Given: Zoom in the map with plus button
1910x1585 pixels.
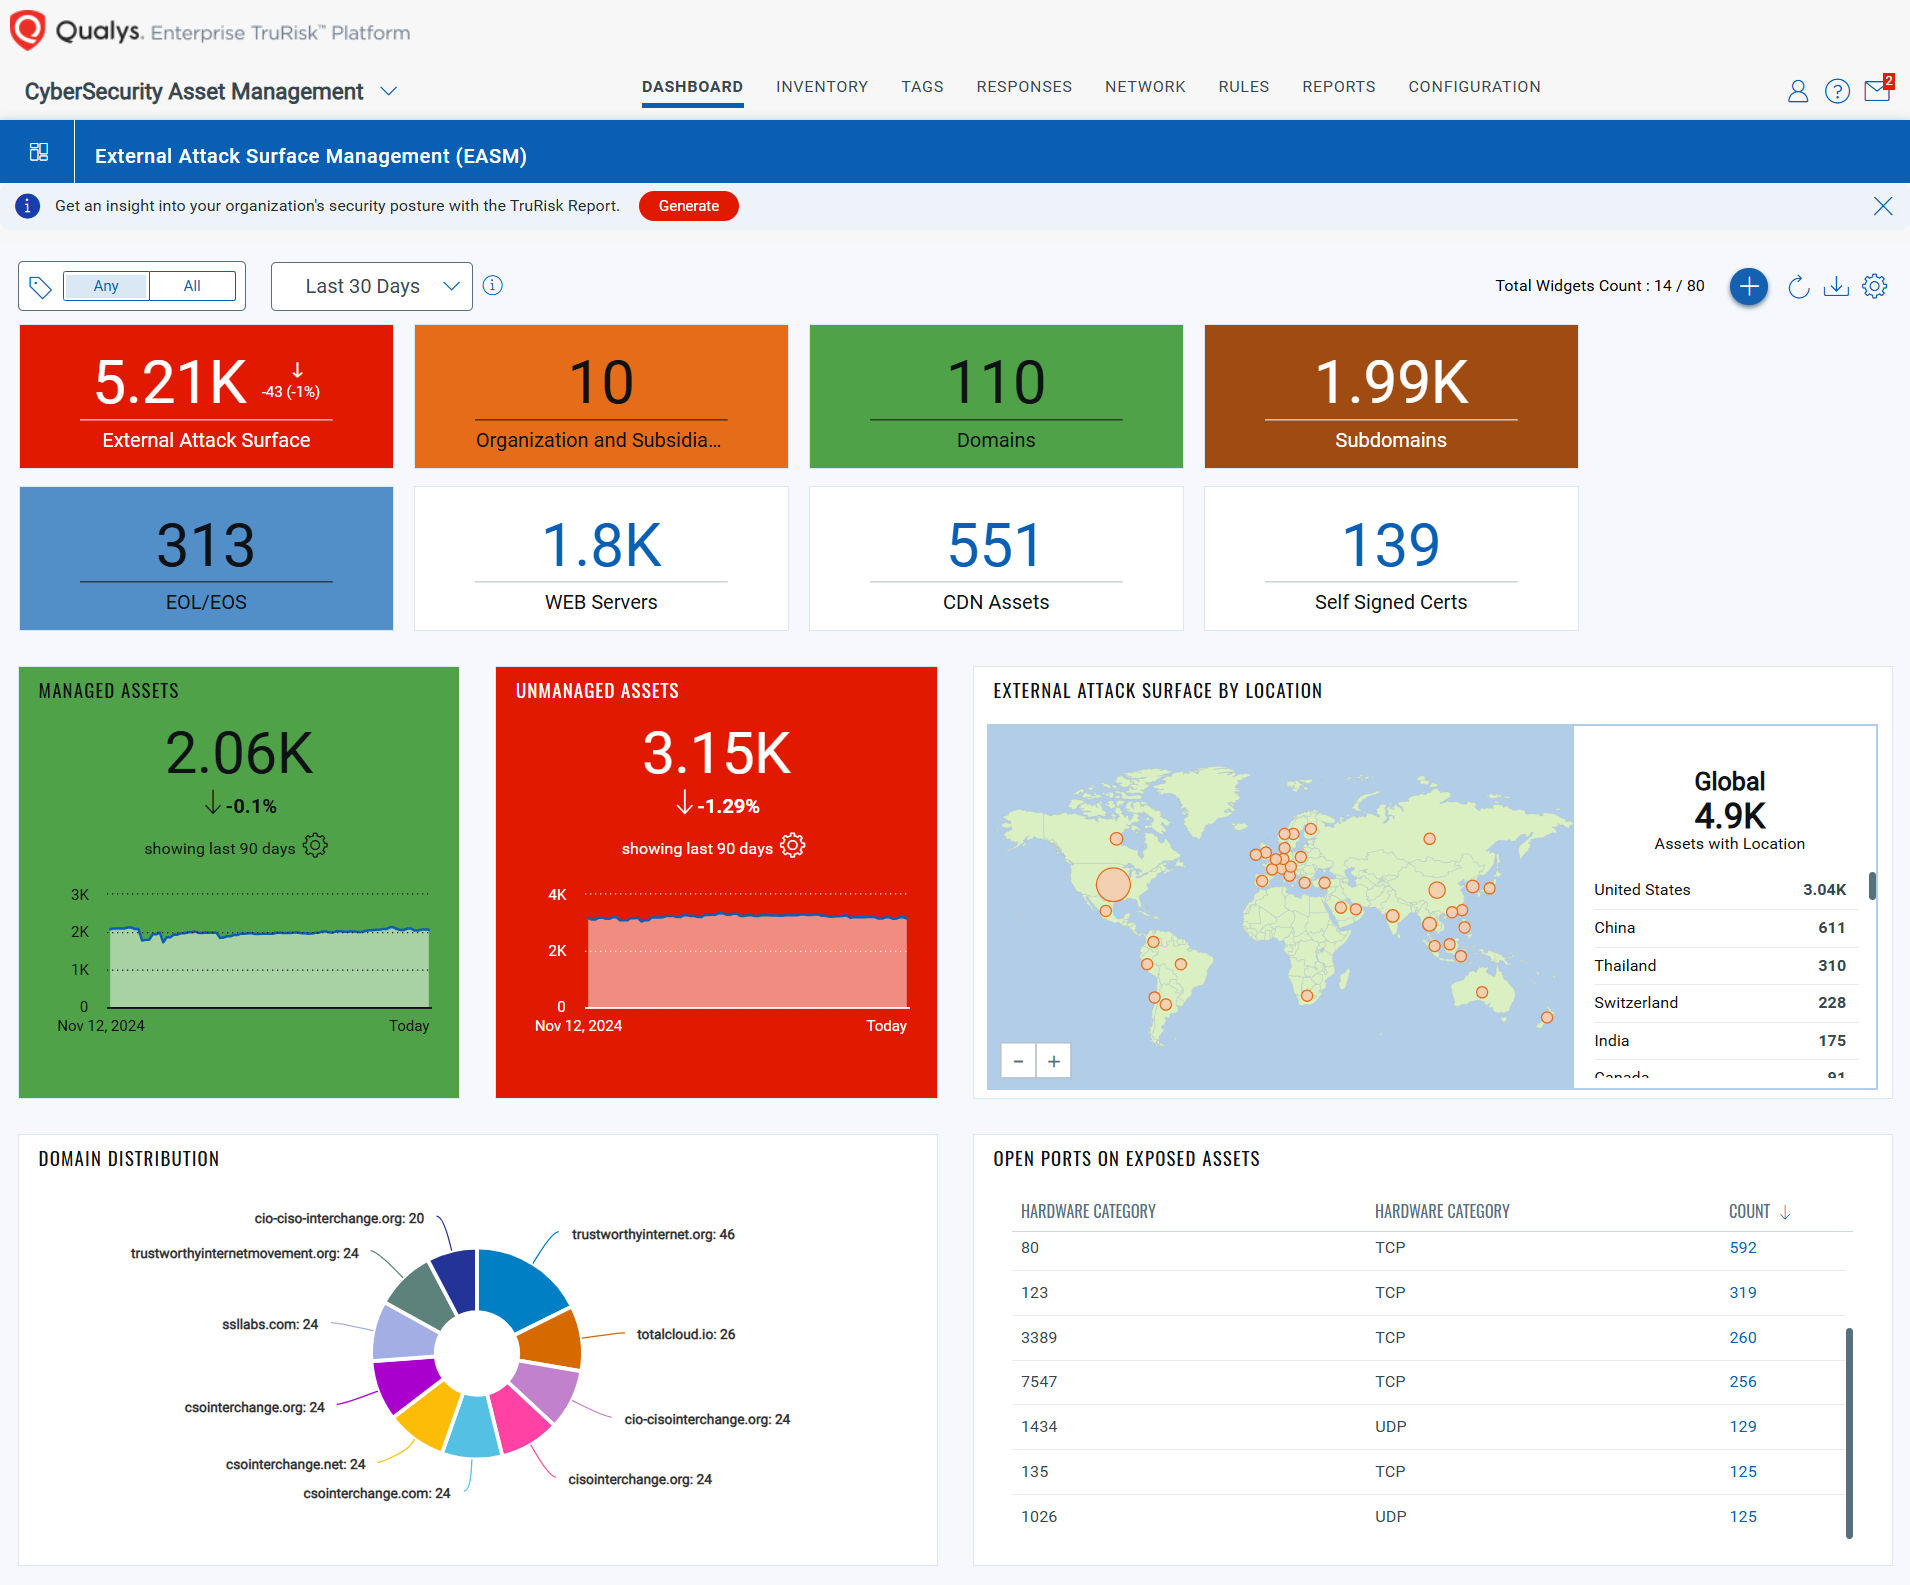Looking at the screenshot, I should coord(1054,1061).
